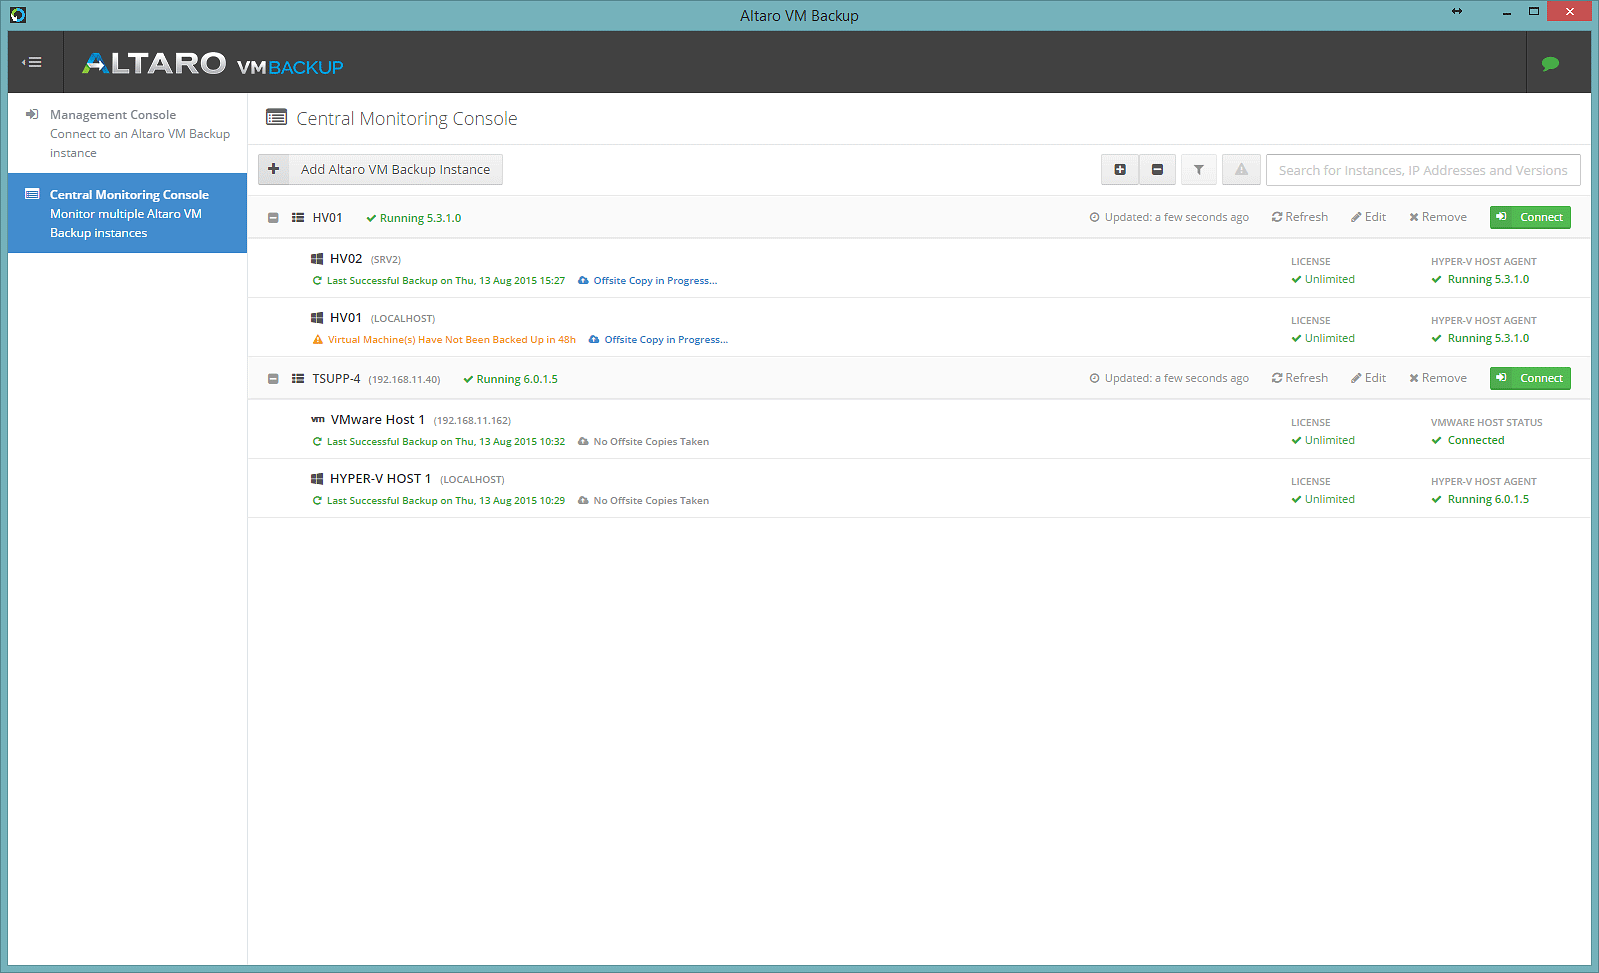This screenshot has height=973, width=1599.
Task: Click the Altaro VM Backup logo
Action: tap(213, 64)
